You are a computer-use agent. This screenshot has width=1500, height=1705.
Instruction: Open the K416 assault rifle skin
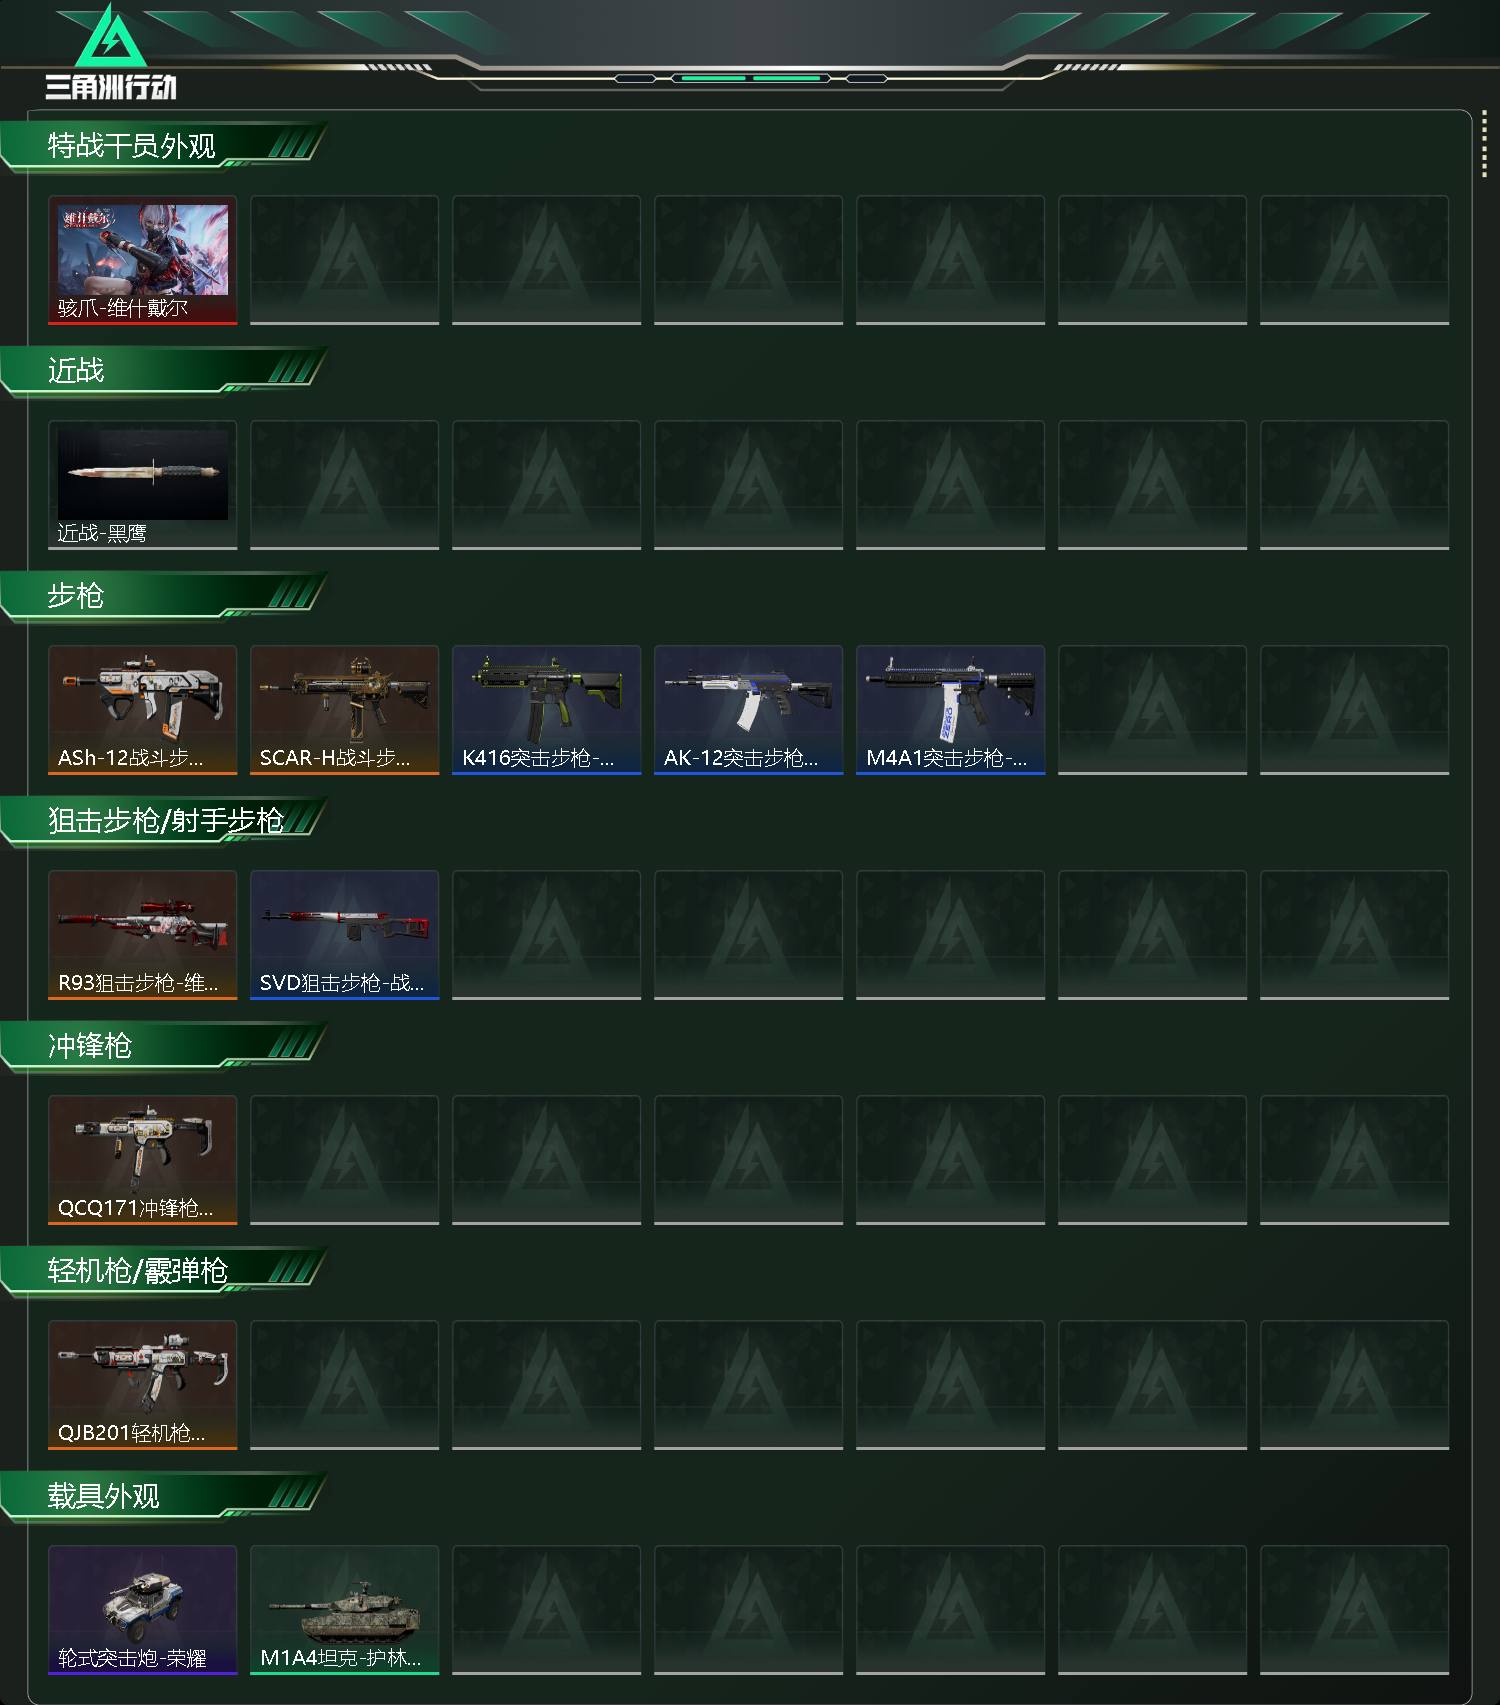coord(547,710)
